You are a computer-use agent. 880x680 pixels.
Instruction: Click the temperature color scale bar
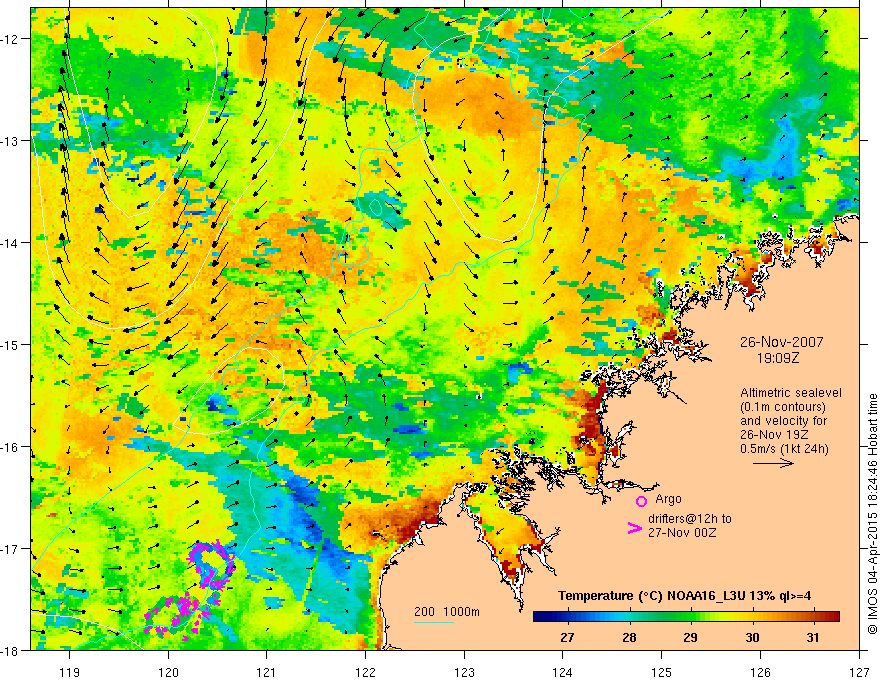[x=686, y=617]
